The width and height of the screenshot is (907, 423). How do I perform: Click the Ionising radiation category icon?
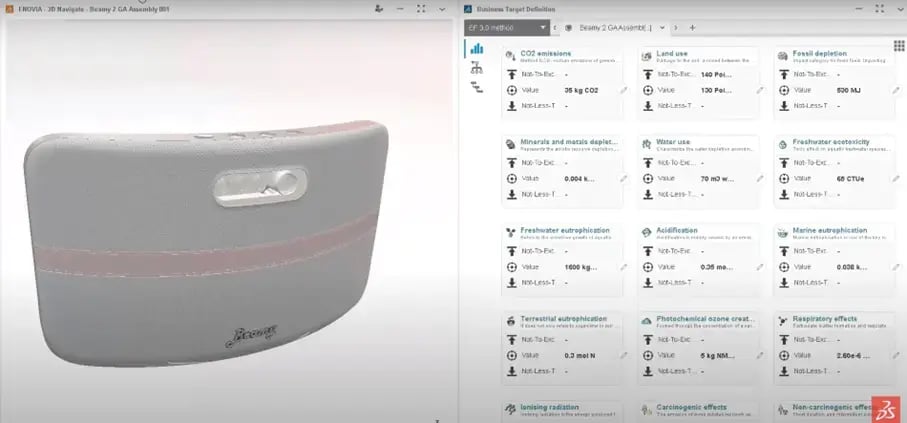coord(511,410)
